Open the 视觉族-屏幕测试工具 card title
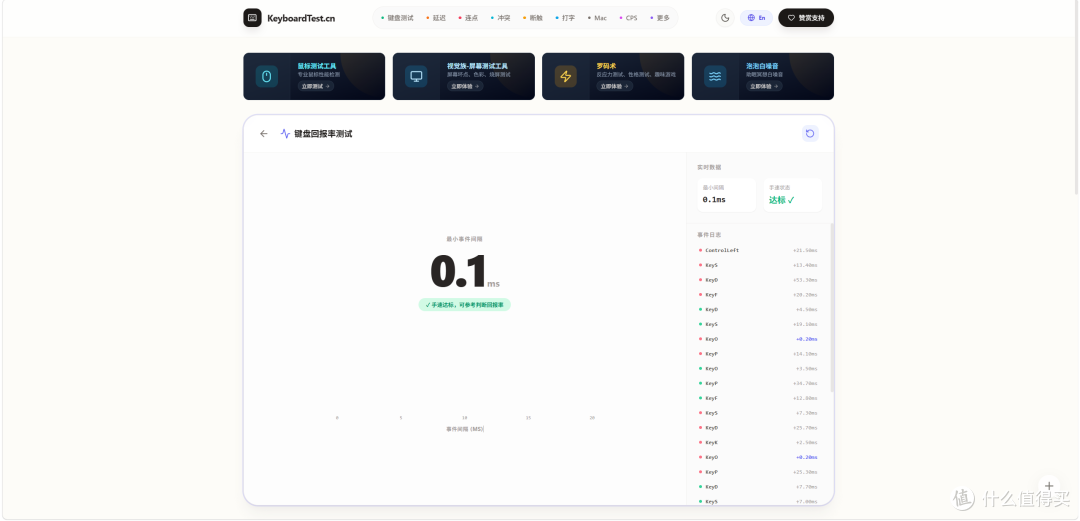The width and height of the screenshot is (1080, 521). tap(477, 66)
